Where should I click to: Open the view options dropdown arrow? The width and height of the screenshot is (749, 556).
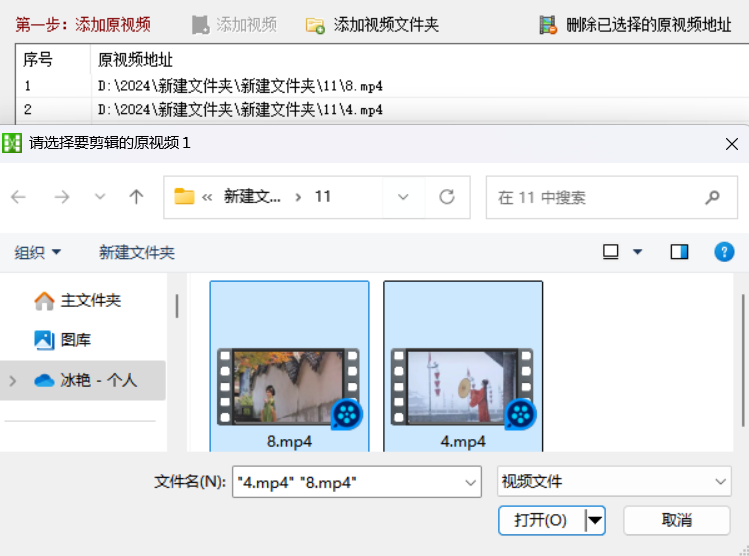click(x=637, y=252)
